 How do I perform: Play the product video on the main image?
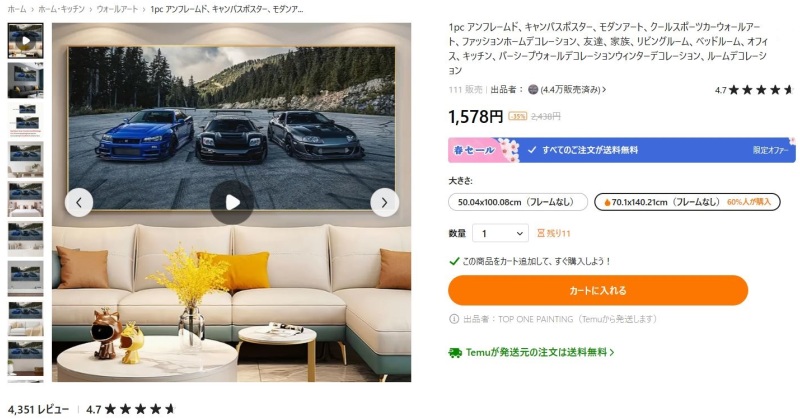tap(232, 202)
